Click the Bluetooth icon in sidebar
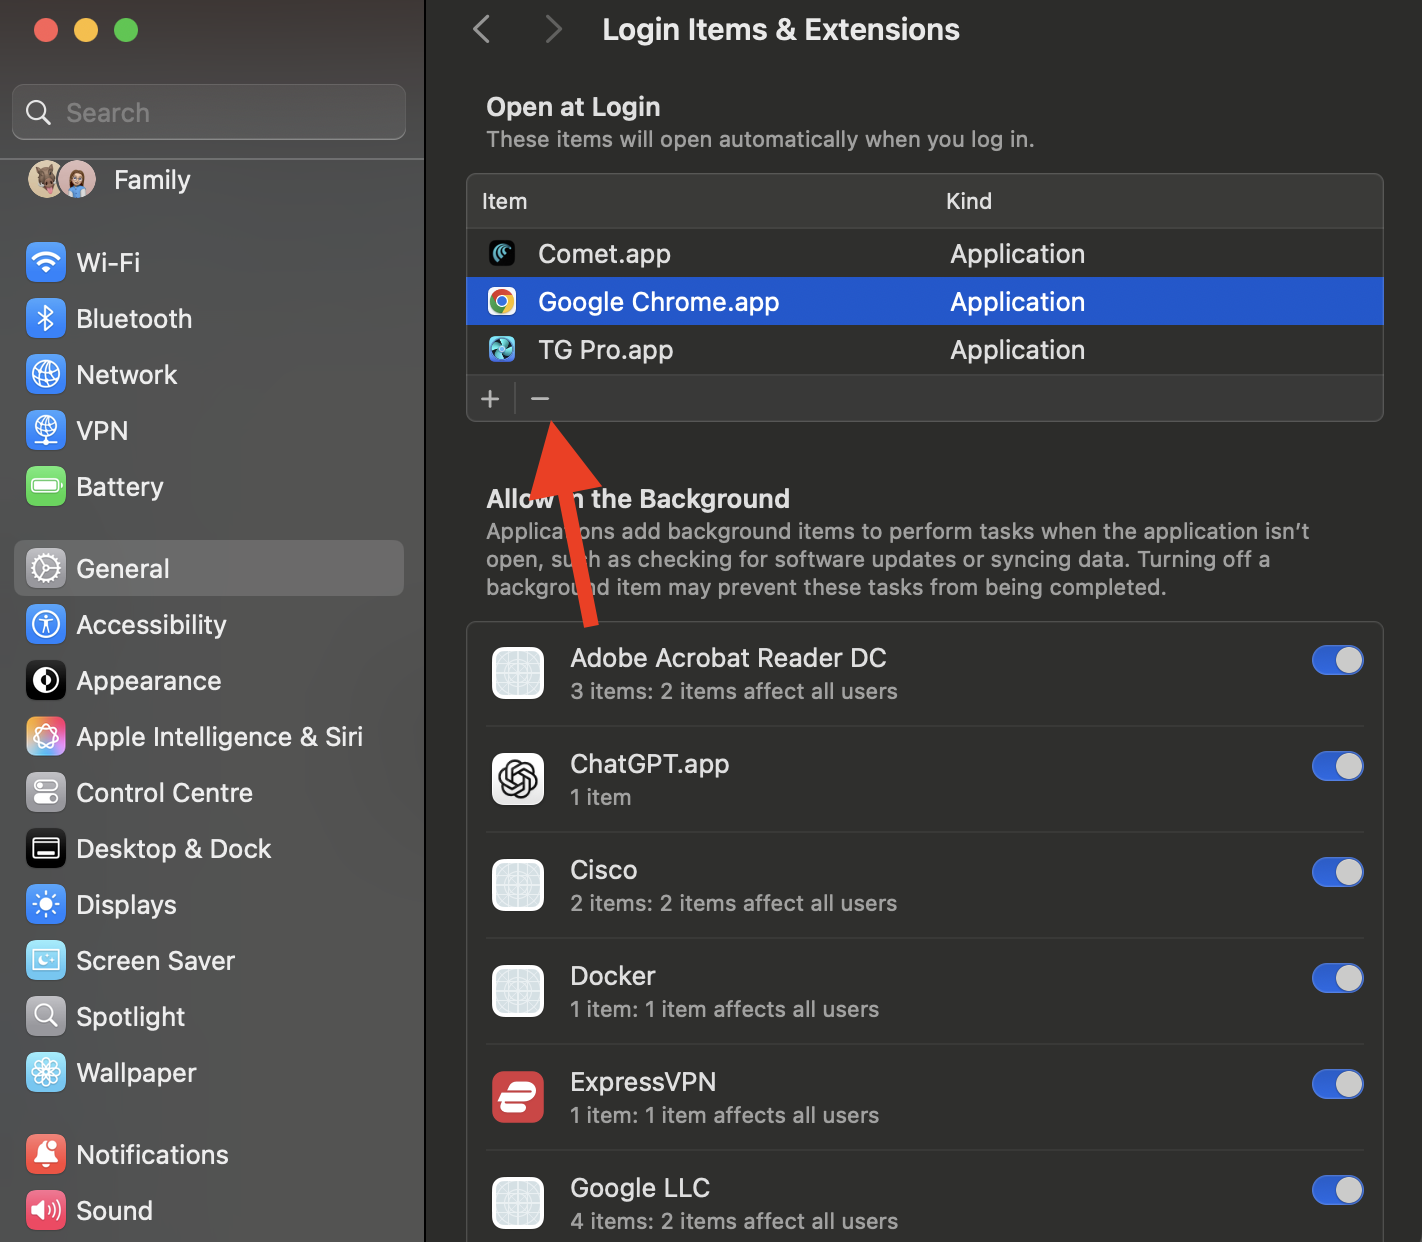 point(46,318)
